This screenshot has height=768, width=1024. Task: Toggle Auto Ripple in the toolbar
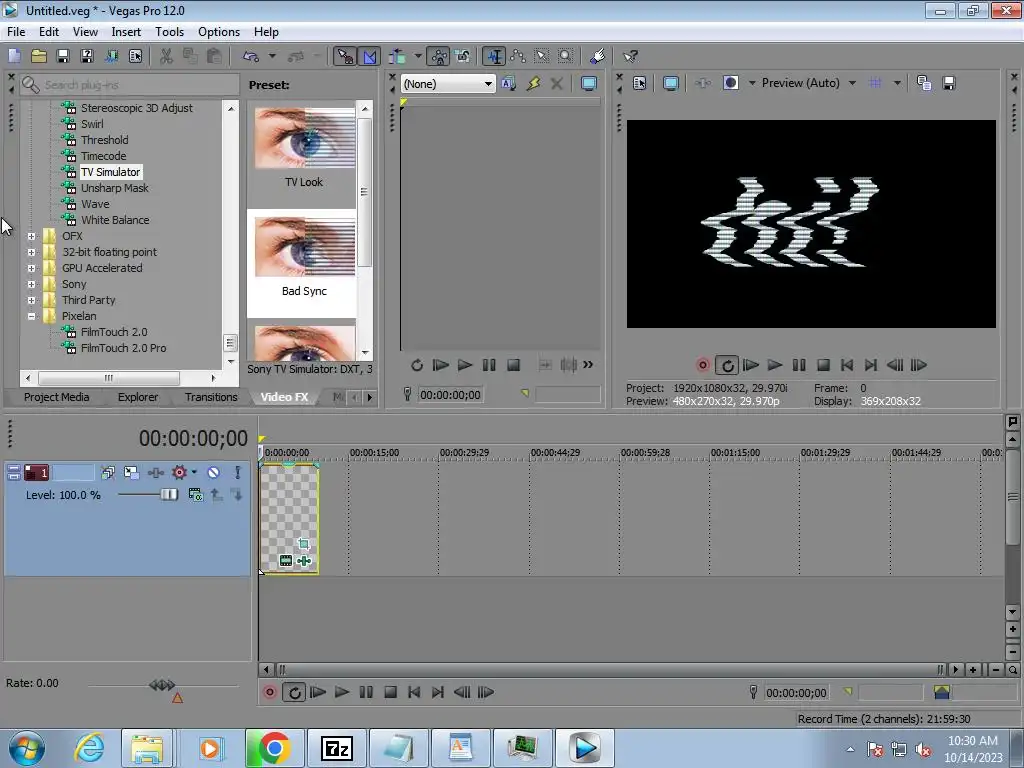tap(398, 56)
